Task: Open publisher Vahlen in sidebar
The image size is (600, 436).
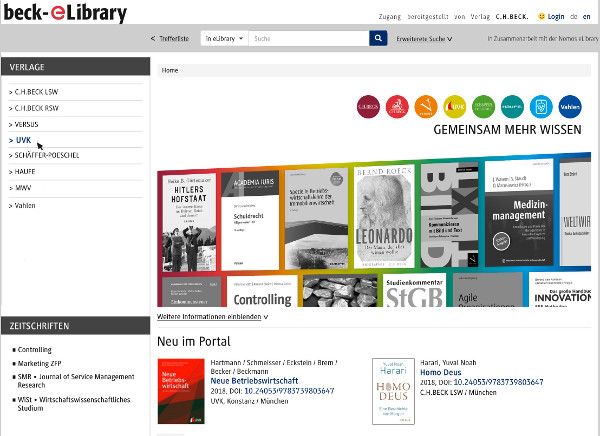Action: coord(24,206)
